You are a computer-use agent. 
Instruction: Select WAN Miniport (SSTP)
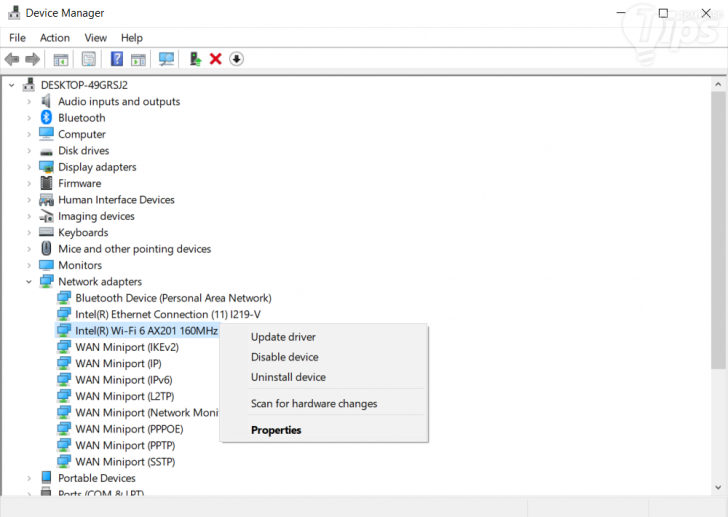coord(125,462)
